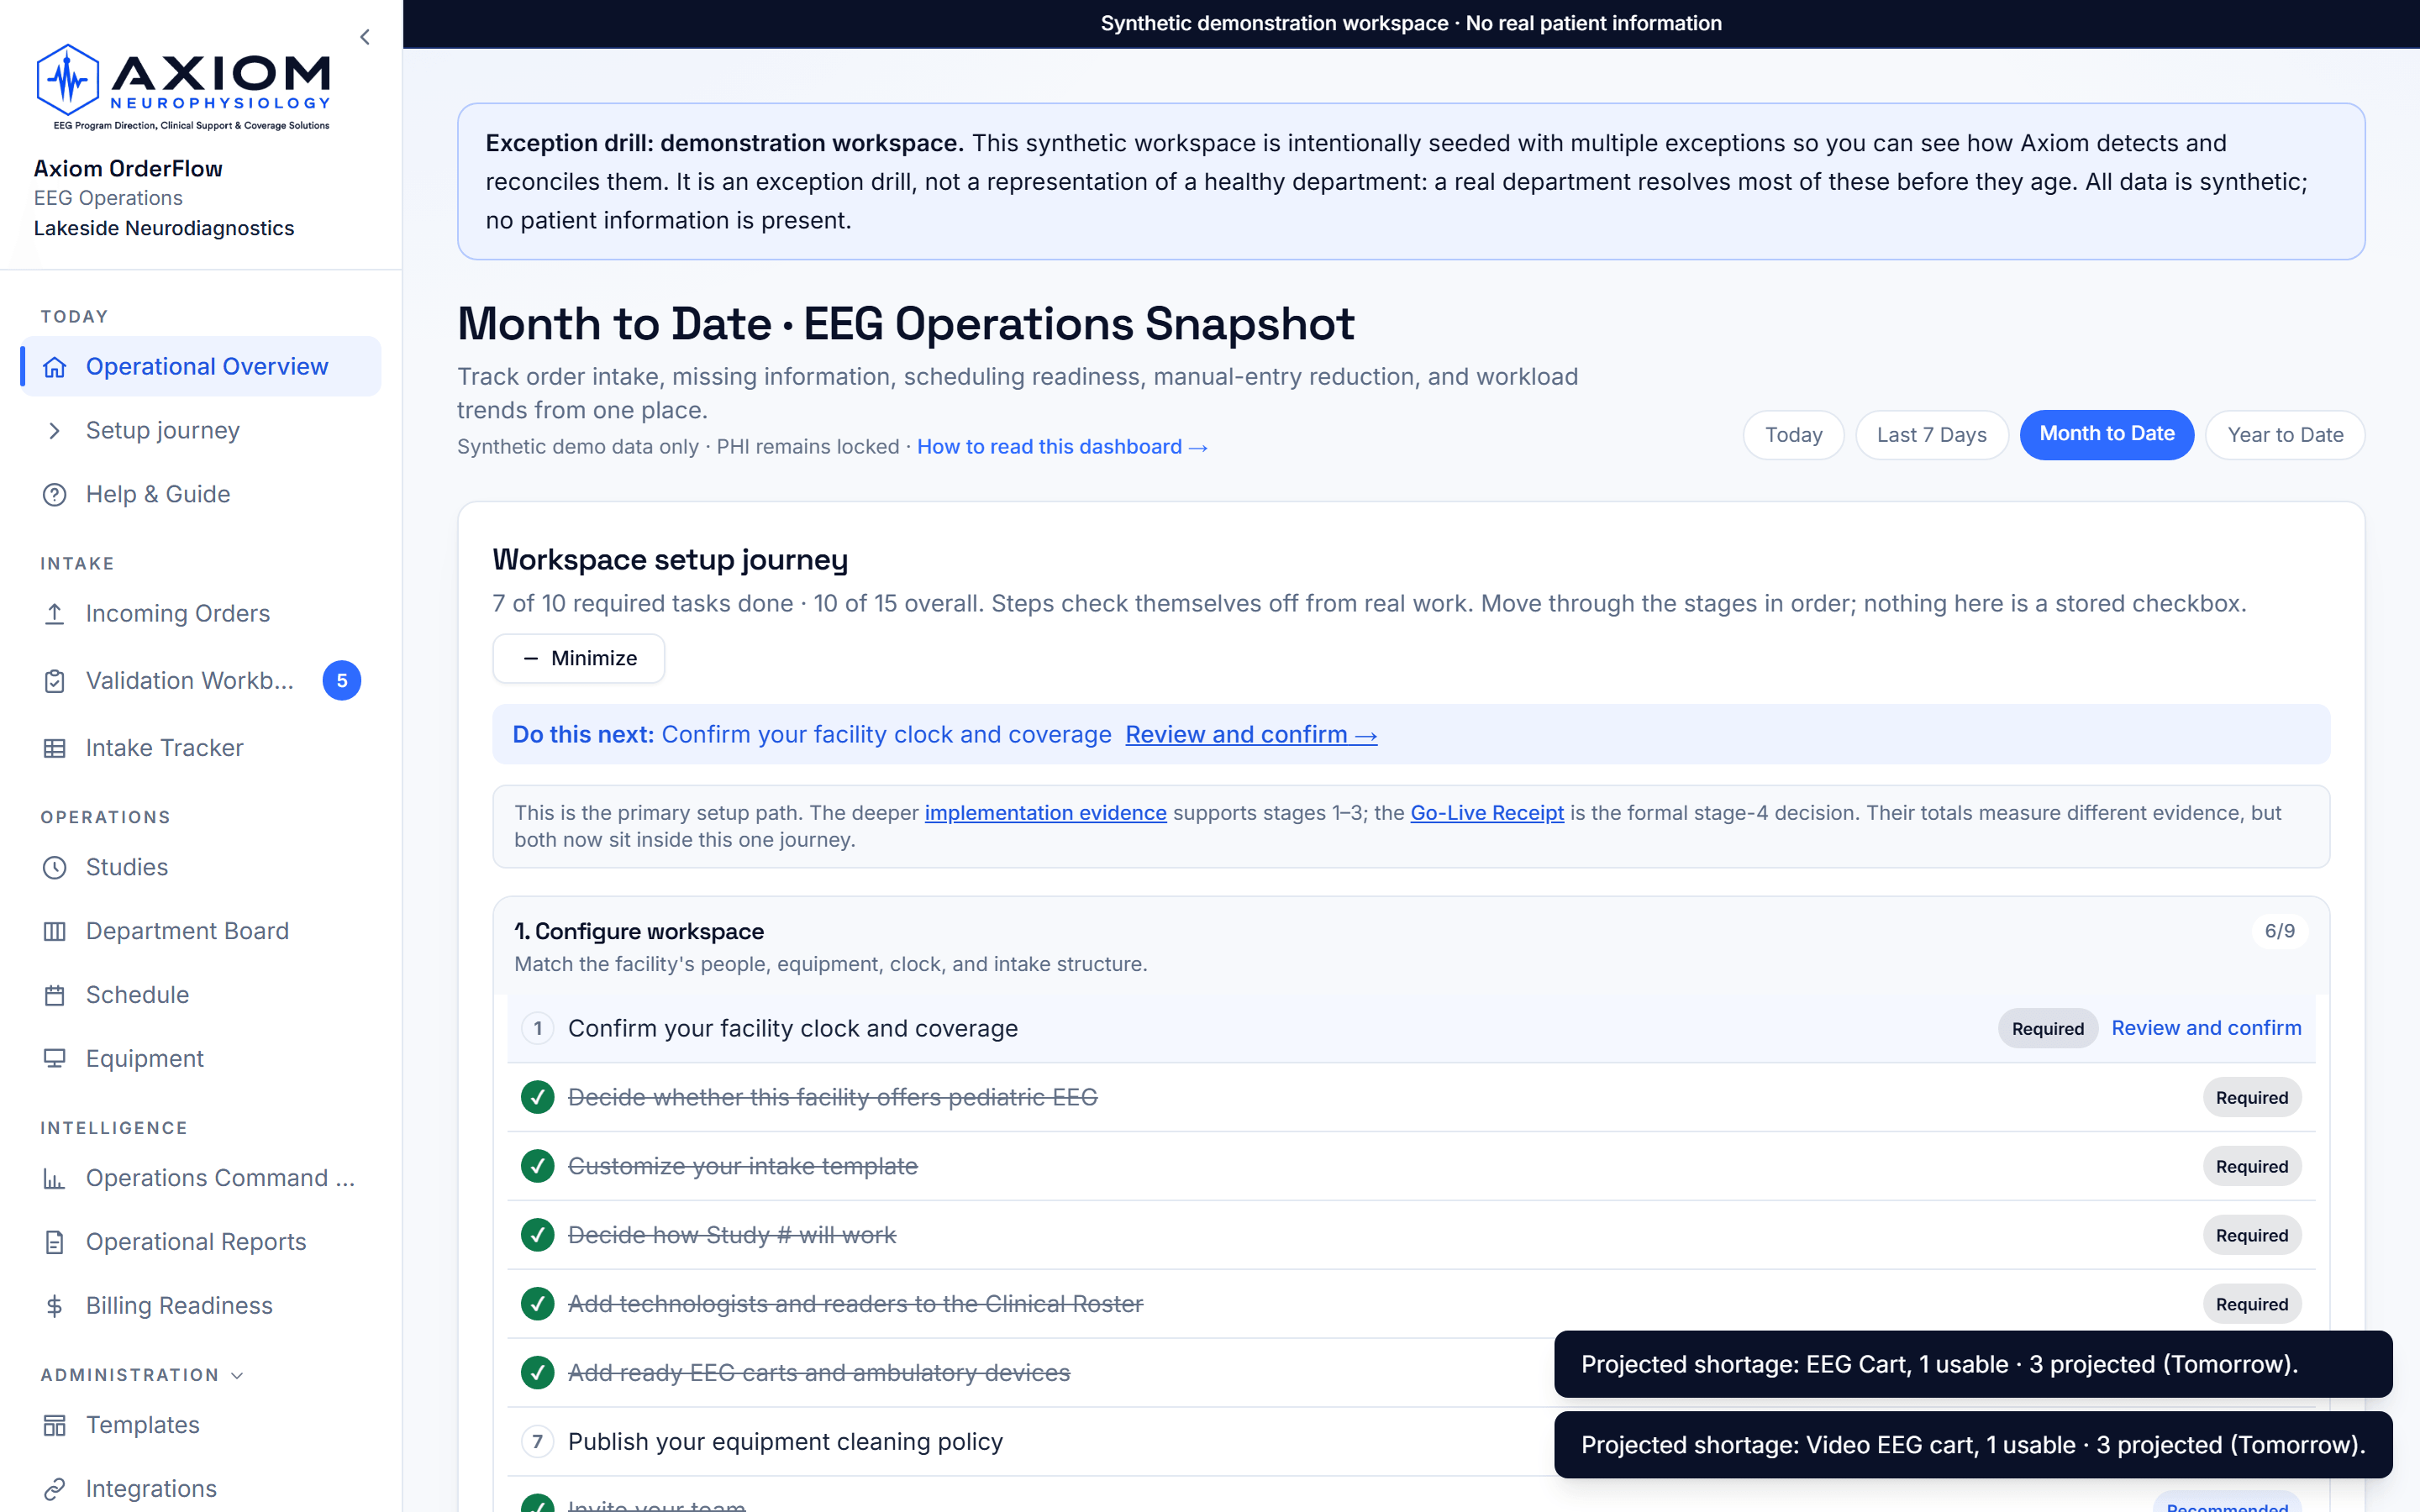Click the green check beside Clinical Roster task
This screenshot has height=1512, width=2420.
[538, 1305]
